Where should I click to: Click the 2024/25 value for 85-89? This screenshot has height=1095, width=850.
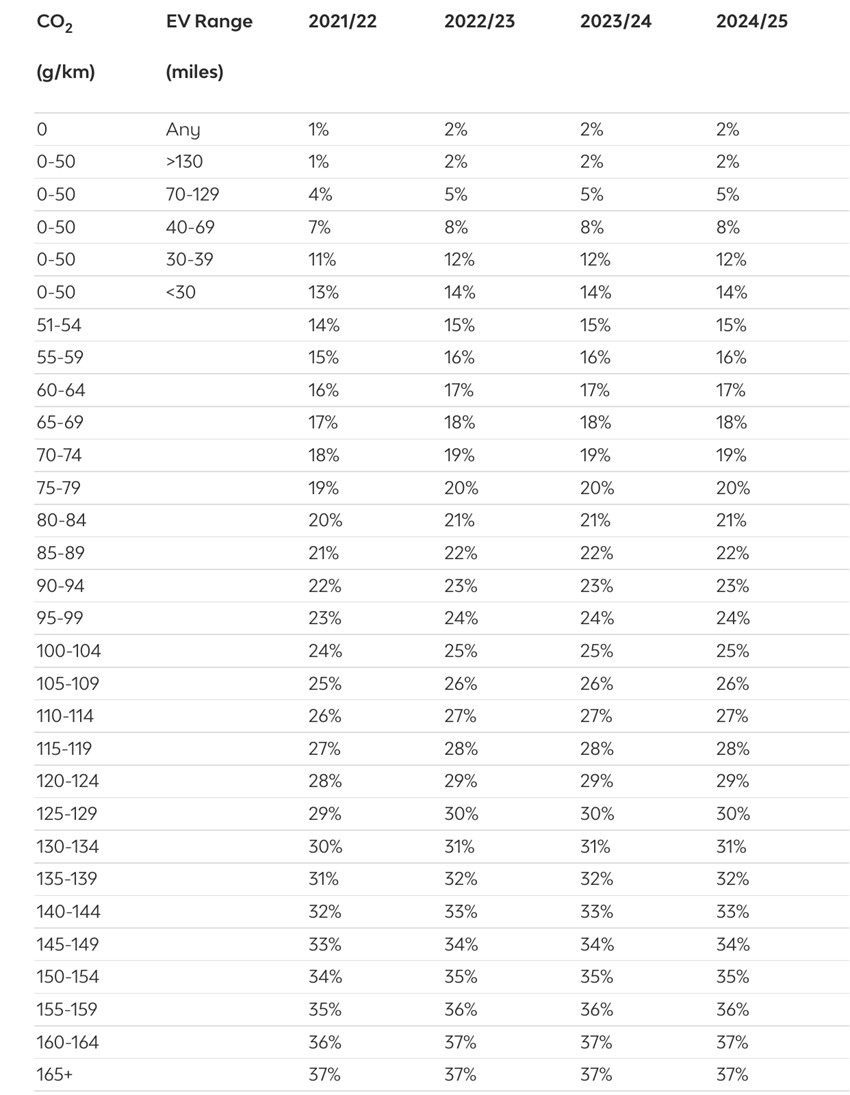(x=733, y=553)
